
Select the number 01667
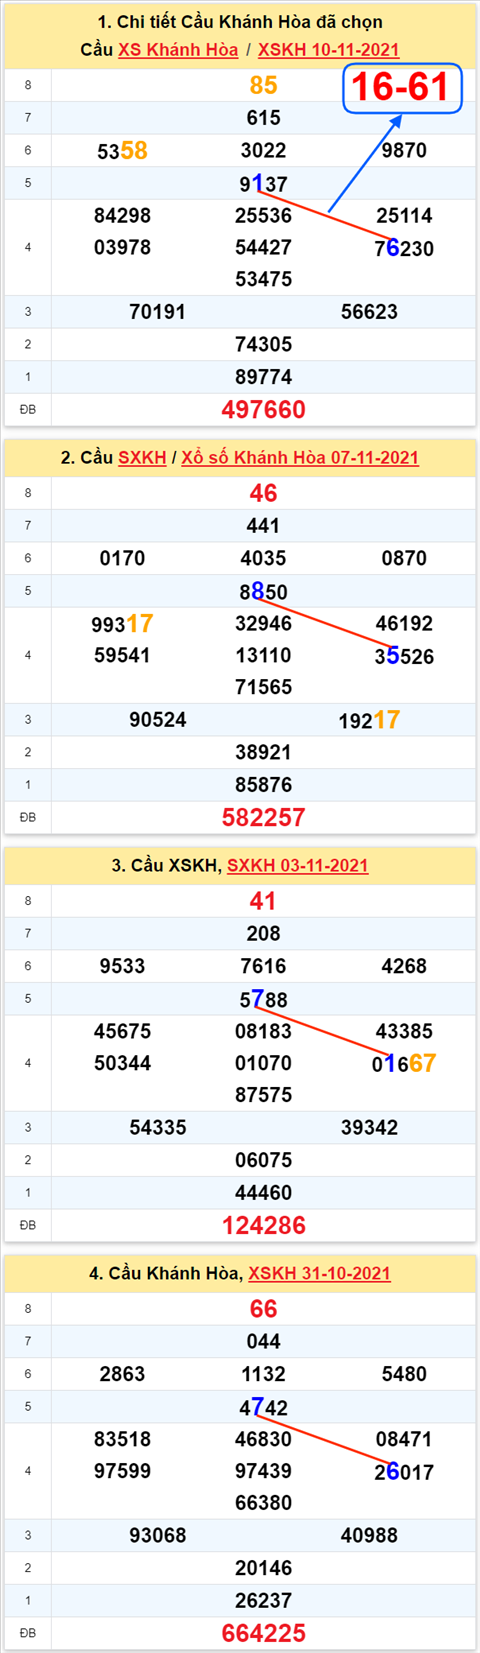tap(404, 1064)
